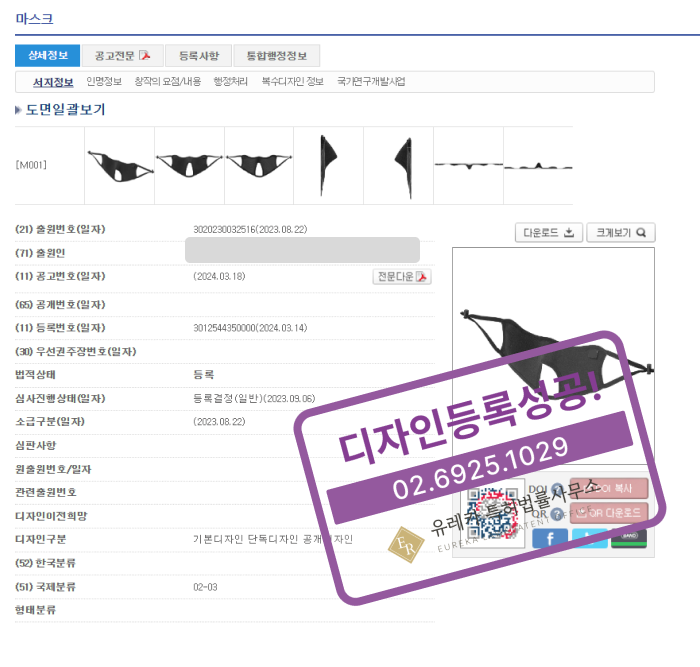Click the DOI help question-mark icon
Image resolution: width=700 pixels, height=667 pixels.
[x=557, y=490]
